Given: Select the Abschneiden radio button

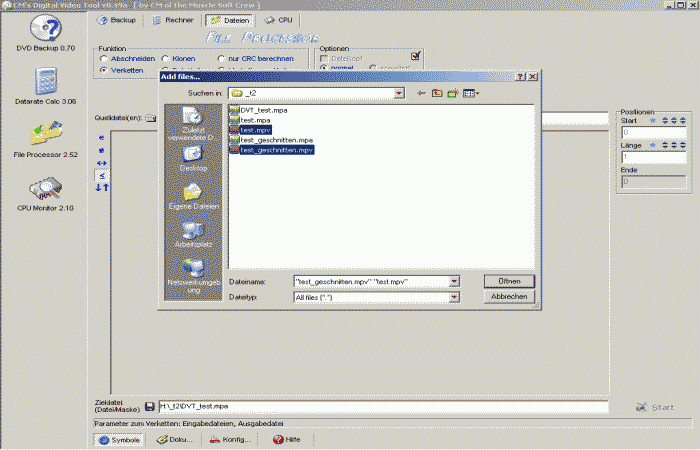Looking at the screenshot, I should click(103, 59).
